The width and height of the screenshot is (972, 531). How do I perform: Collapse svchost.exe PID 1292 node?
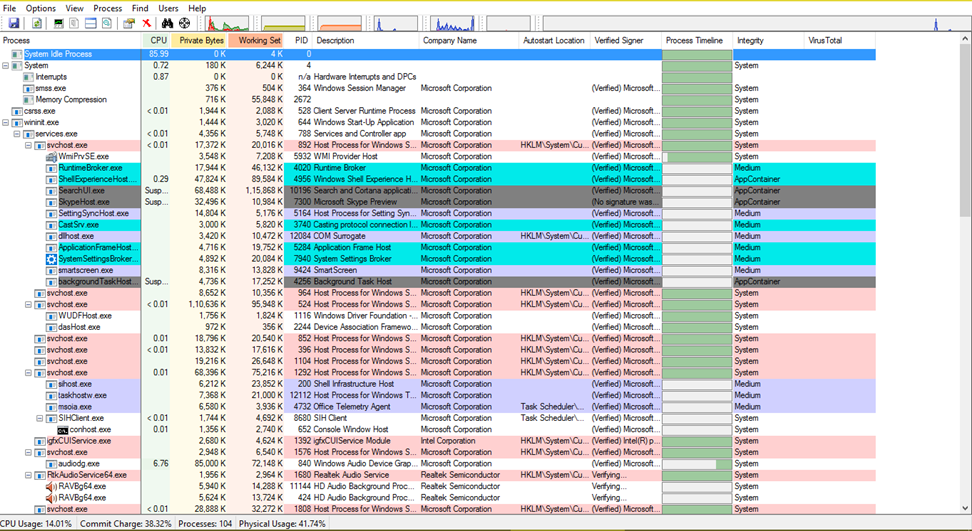point(28,372)
